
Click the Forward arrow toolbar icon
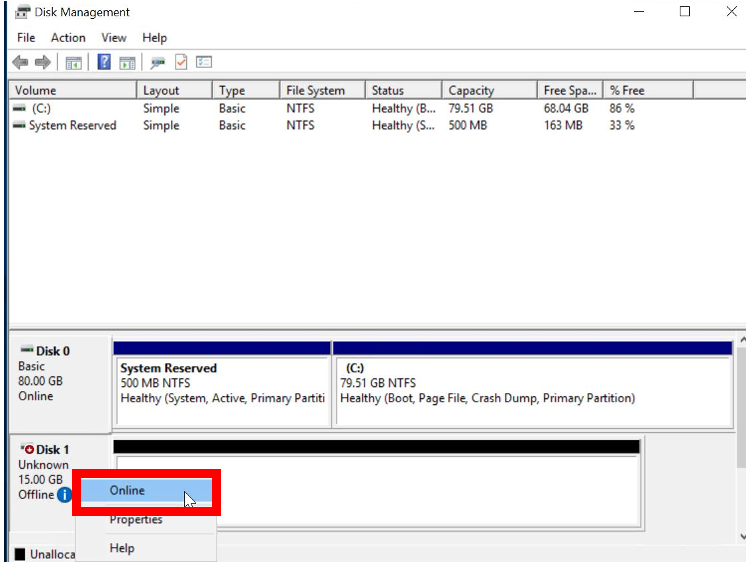[43, 62]
